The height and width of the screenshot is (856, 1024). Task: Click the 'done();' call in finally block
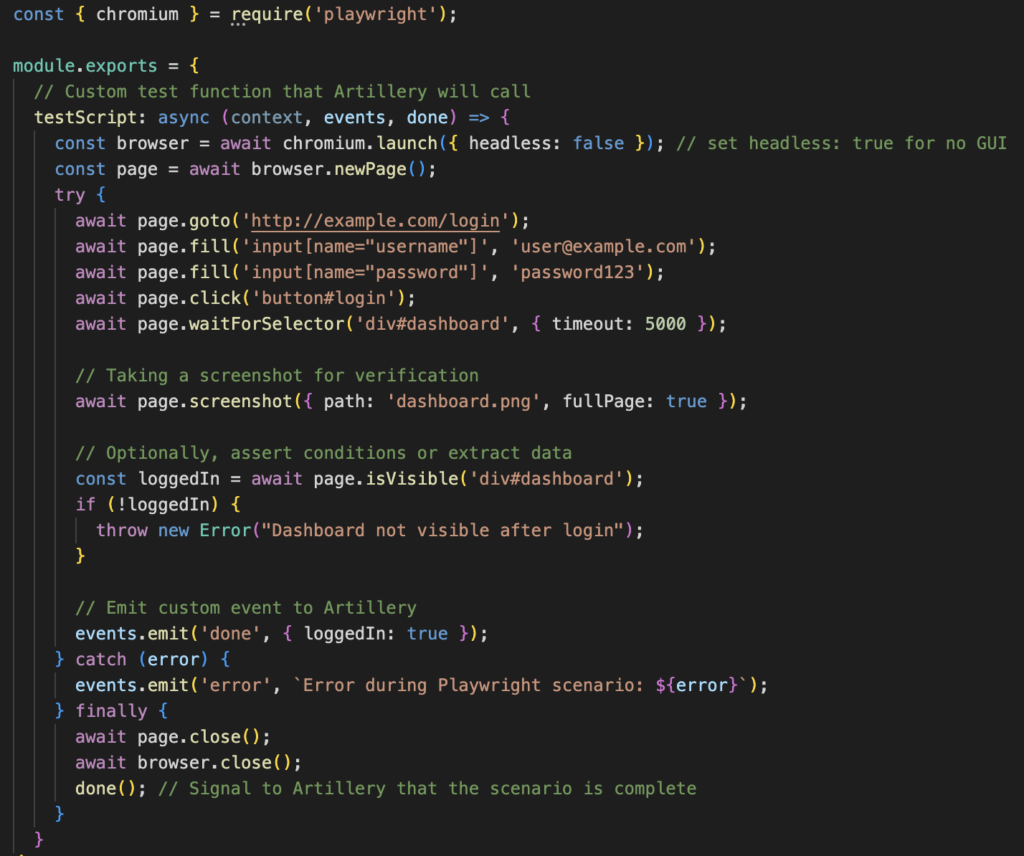point(111,789)
